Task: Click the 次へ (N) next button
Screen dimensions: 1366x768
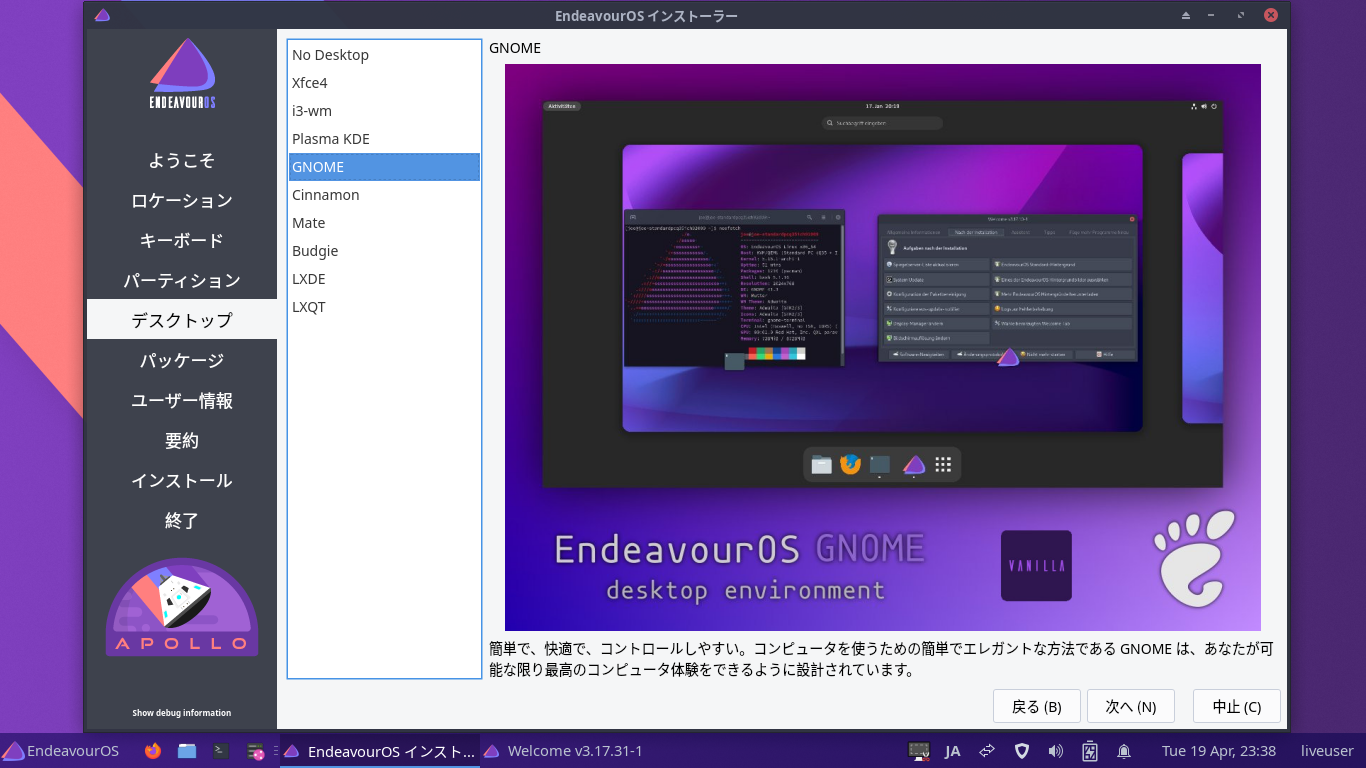Action: tap(1130, 706)
